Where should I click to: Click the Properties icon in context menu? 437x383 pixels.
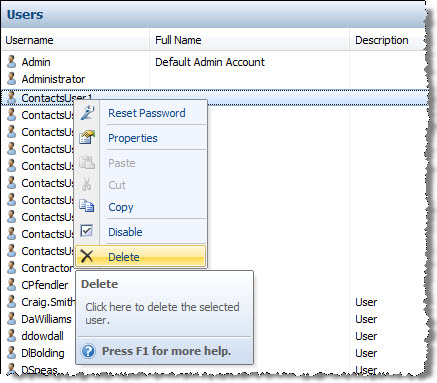(87, 137)
